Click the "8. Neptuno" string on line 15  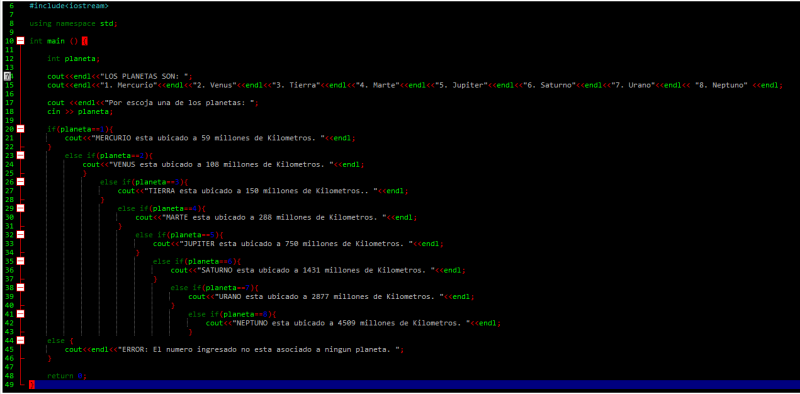722,85
